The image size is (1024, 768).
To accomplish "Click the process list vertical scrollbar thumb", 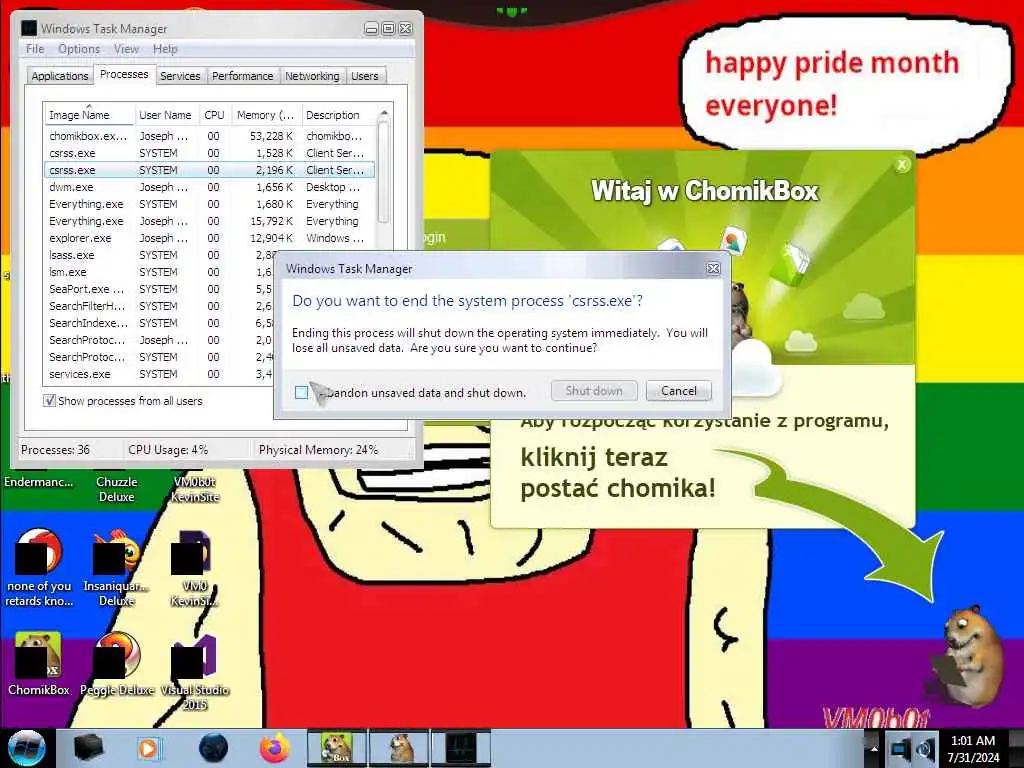I will tap(384, 173).
